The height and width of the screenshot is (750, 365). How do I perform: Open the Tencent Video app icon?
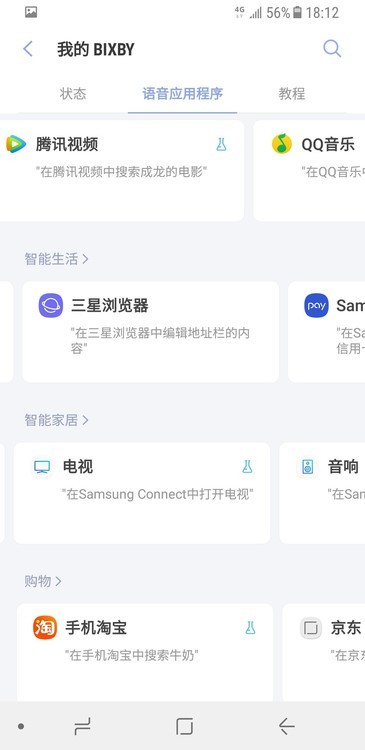tap(16, 144)
